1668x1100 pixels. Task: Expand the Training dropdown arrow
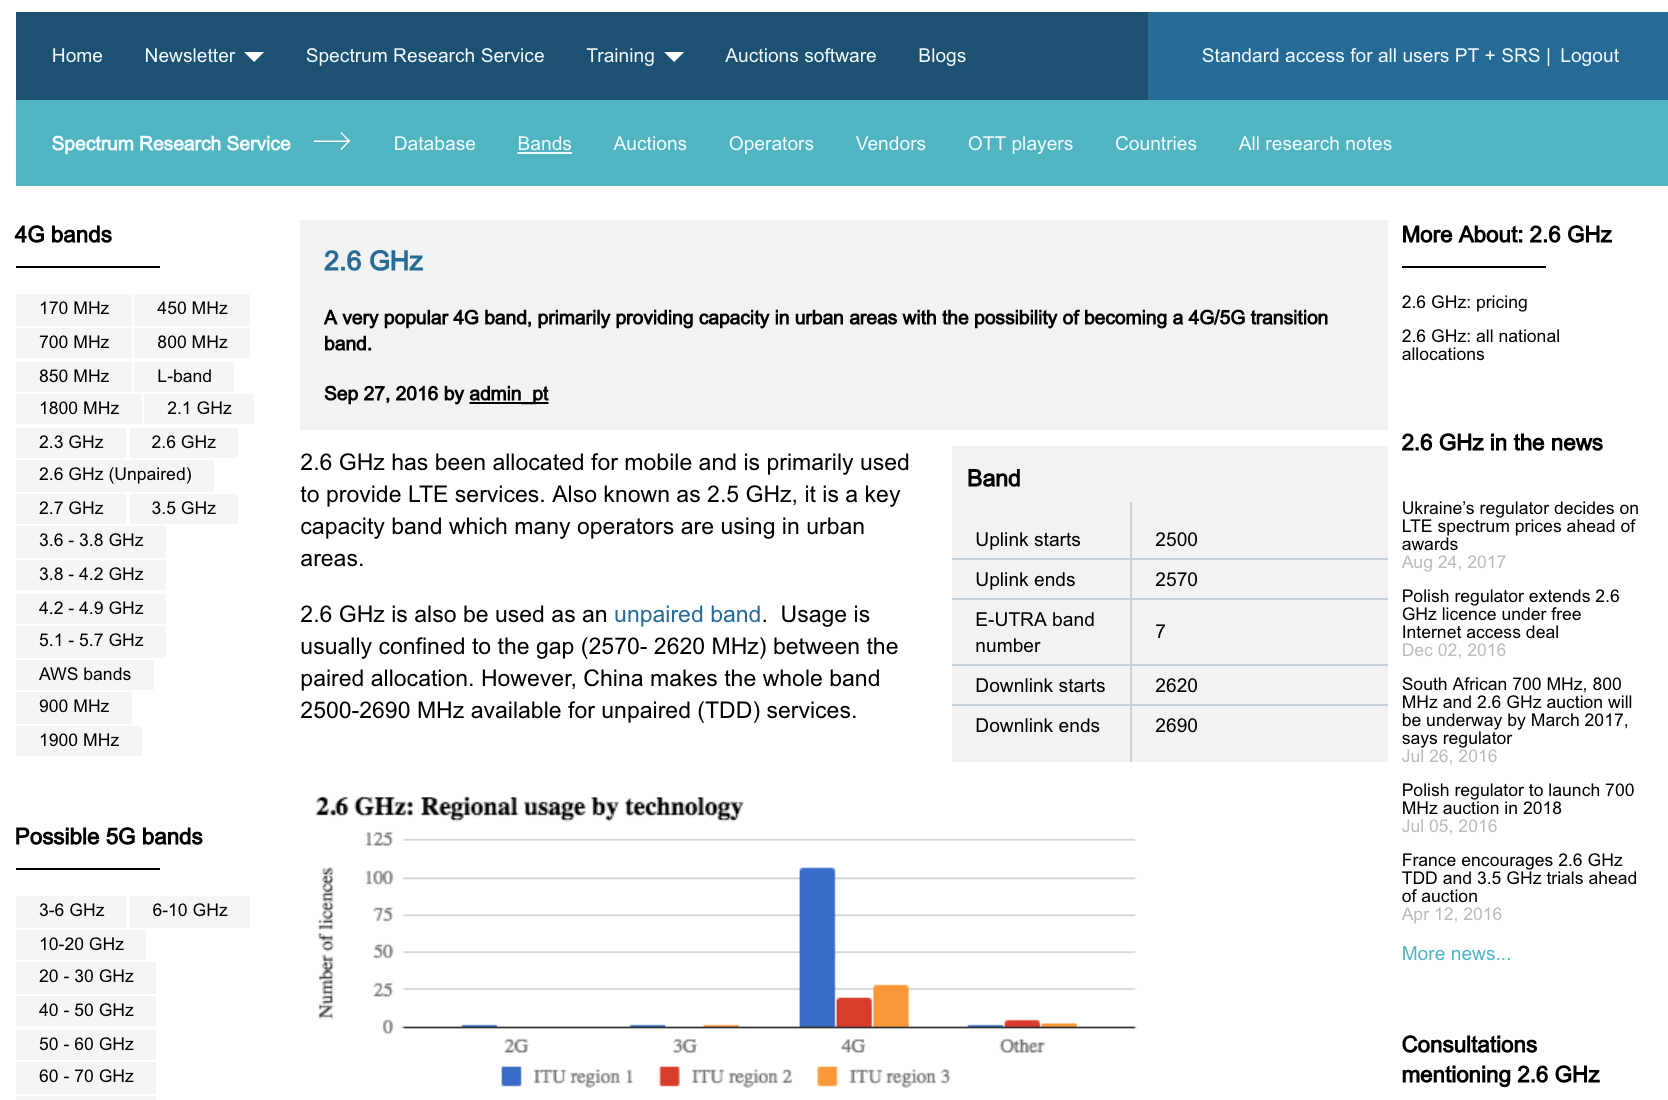(674, 57)
